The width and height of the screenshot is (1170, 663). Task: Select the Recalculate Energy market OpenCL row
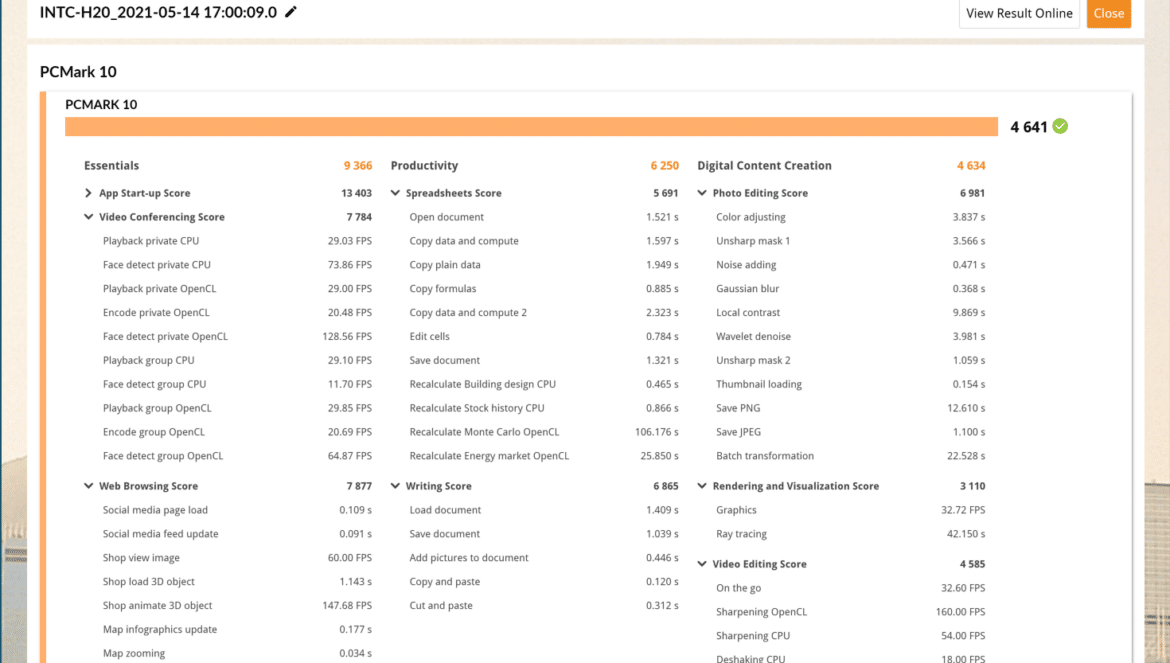544,456
